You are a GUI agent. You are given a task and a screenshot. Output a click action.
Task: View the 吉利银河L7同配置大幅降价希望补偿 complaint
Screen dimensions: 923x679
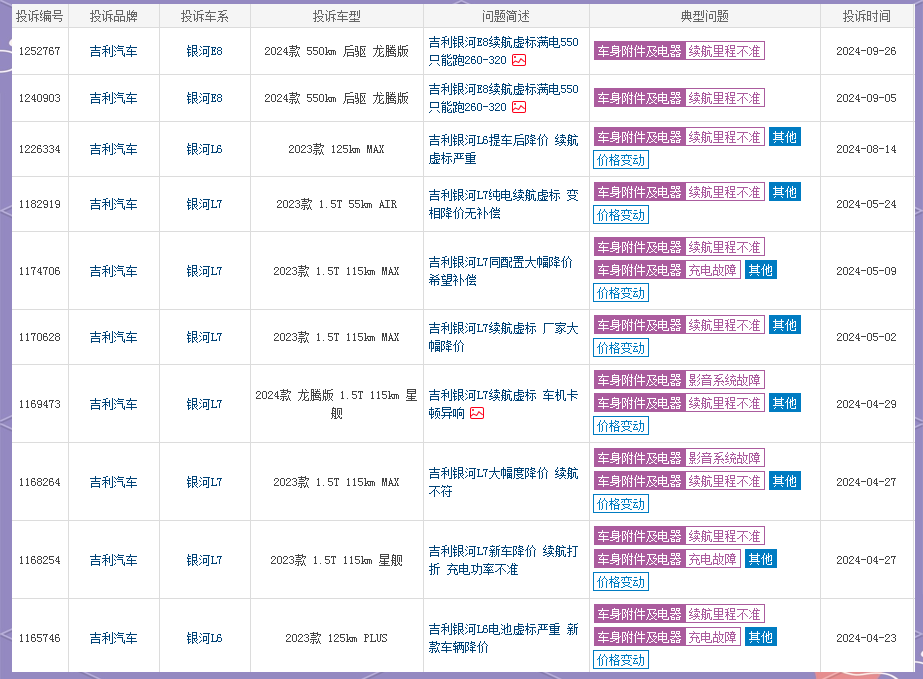point(500,271)
